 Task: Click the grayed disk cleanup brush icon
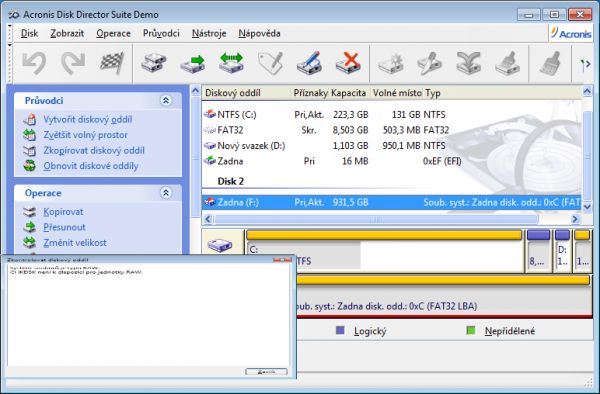click(x=507, y=63)
